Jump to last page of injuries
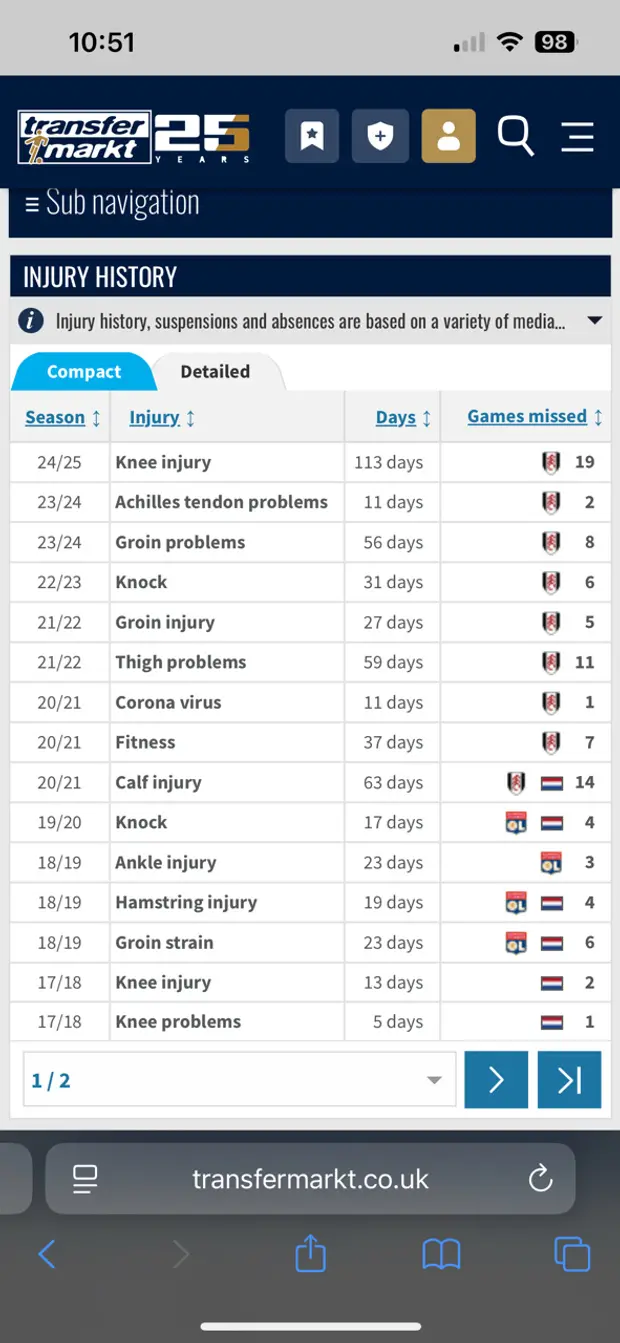This screenshot has height=1343, width=620. pyautogui.click(x=569, y=1080)
